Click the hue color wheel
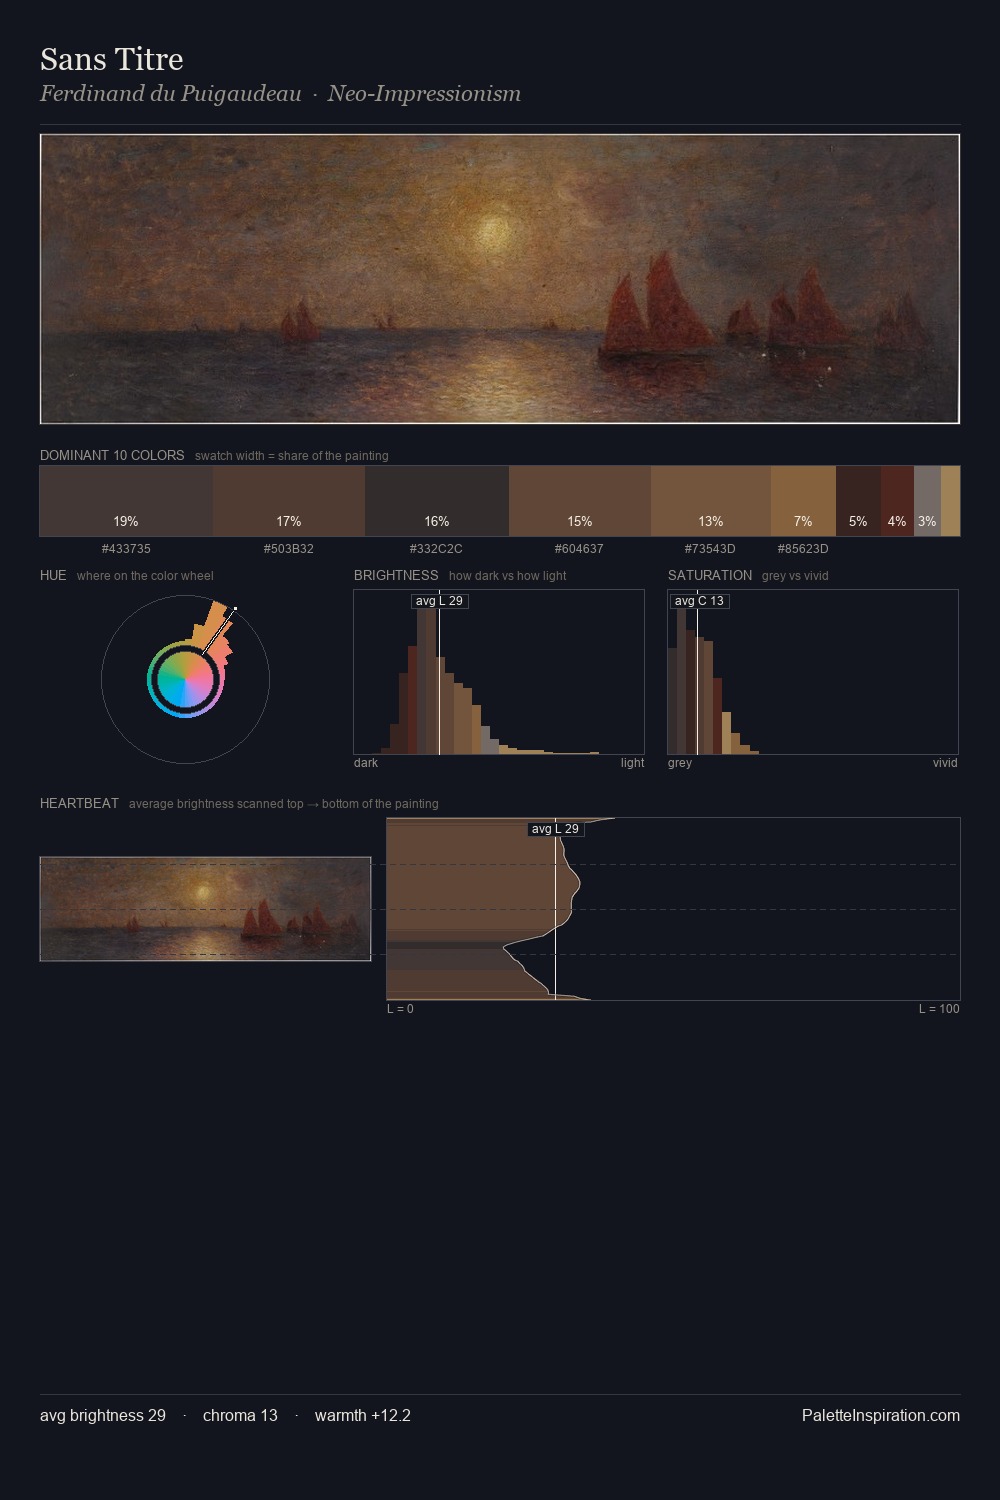 pyautogui.click(x=185, y=680)
